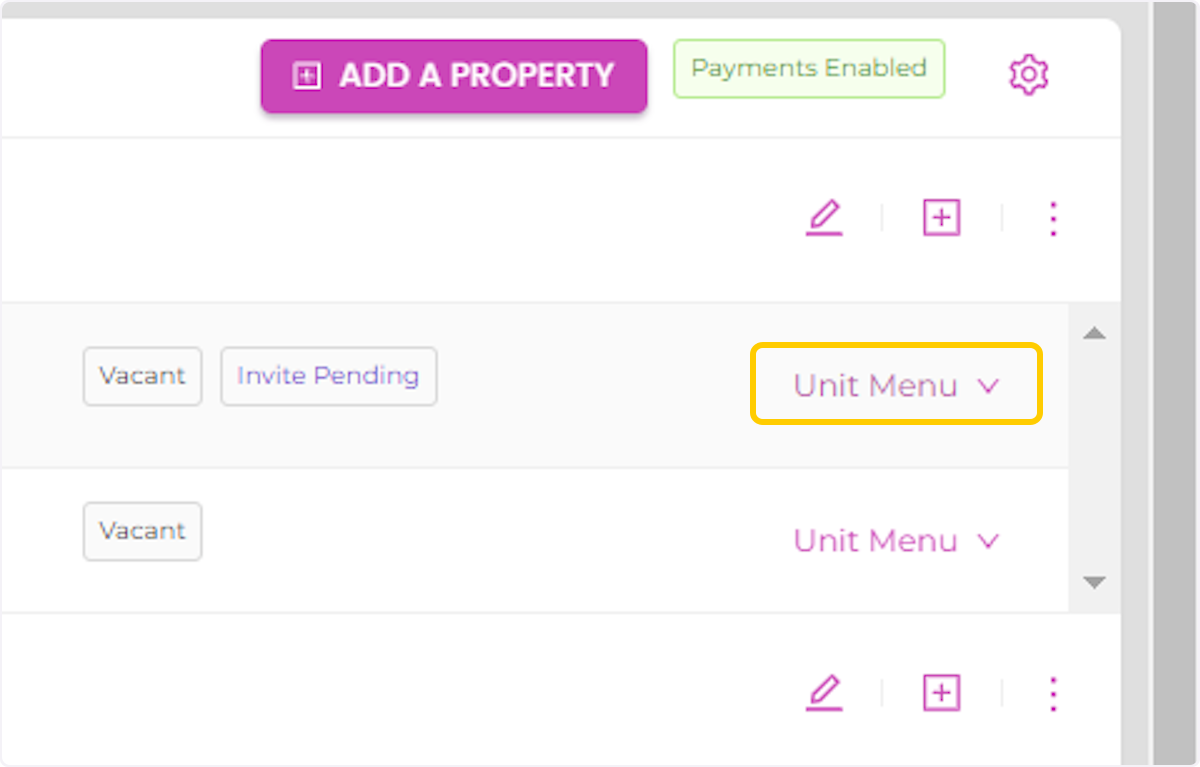Click the chevron arrow in the first Unit Menu
The height and width of the screenshot is (767, 1200).
coord(988,386)
